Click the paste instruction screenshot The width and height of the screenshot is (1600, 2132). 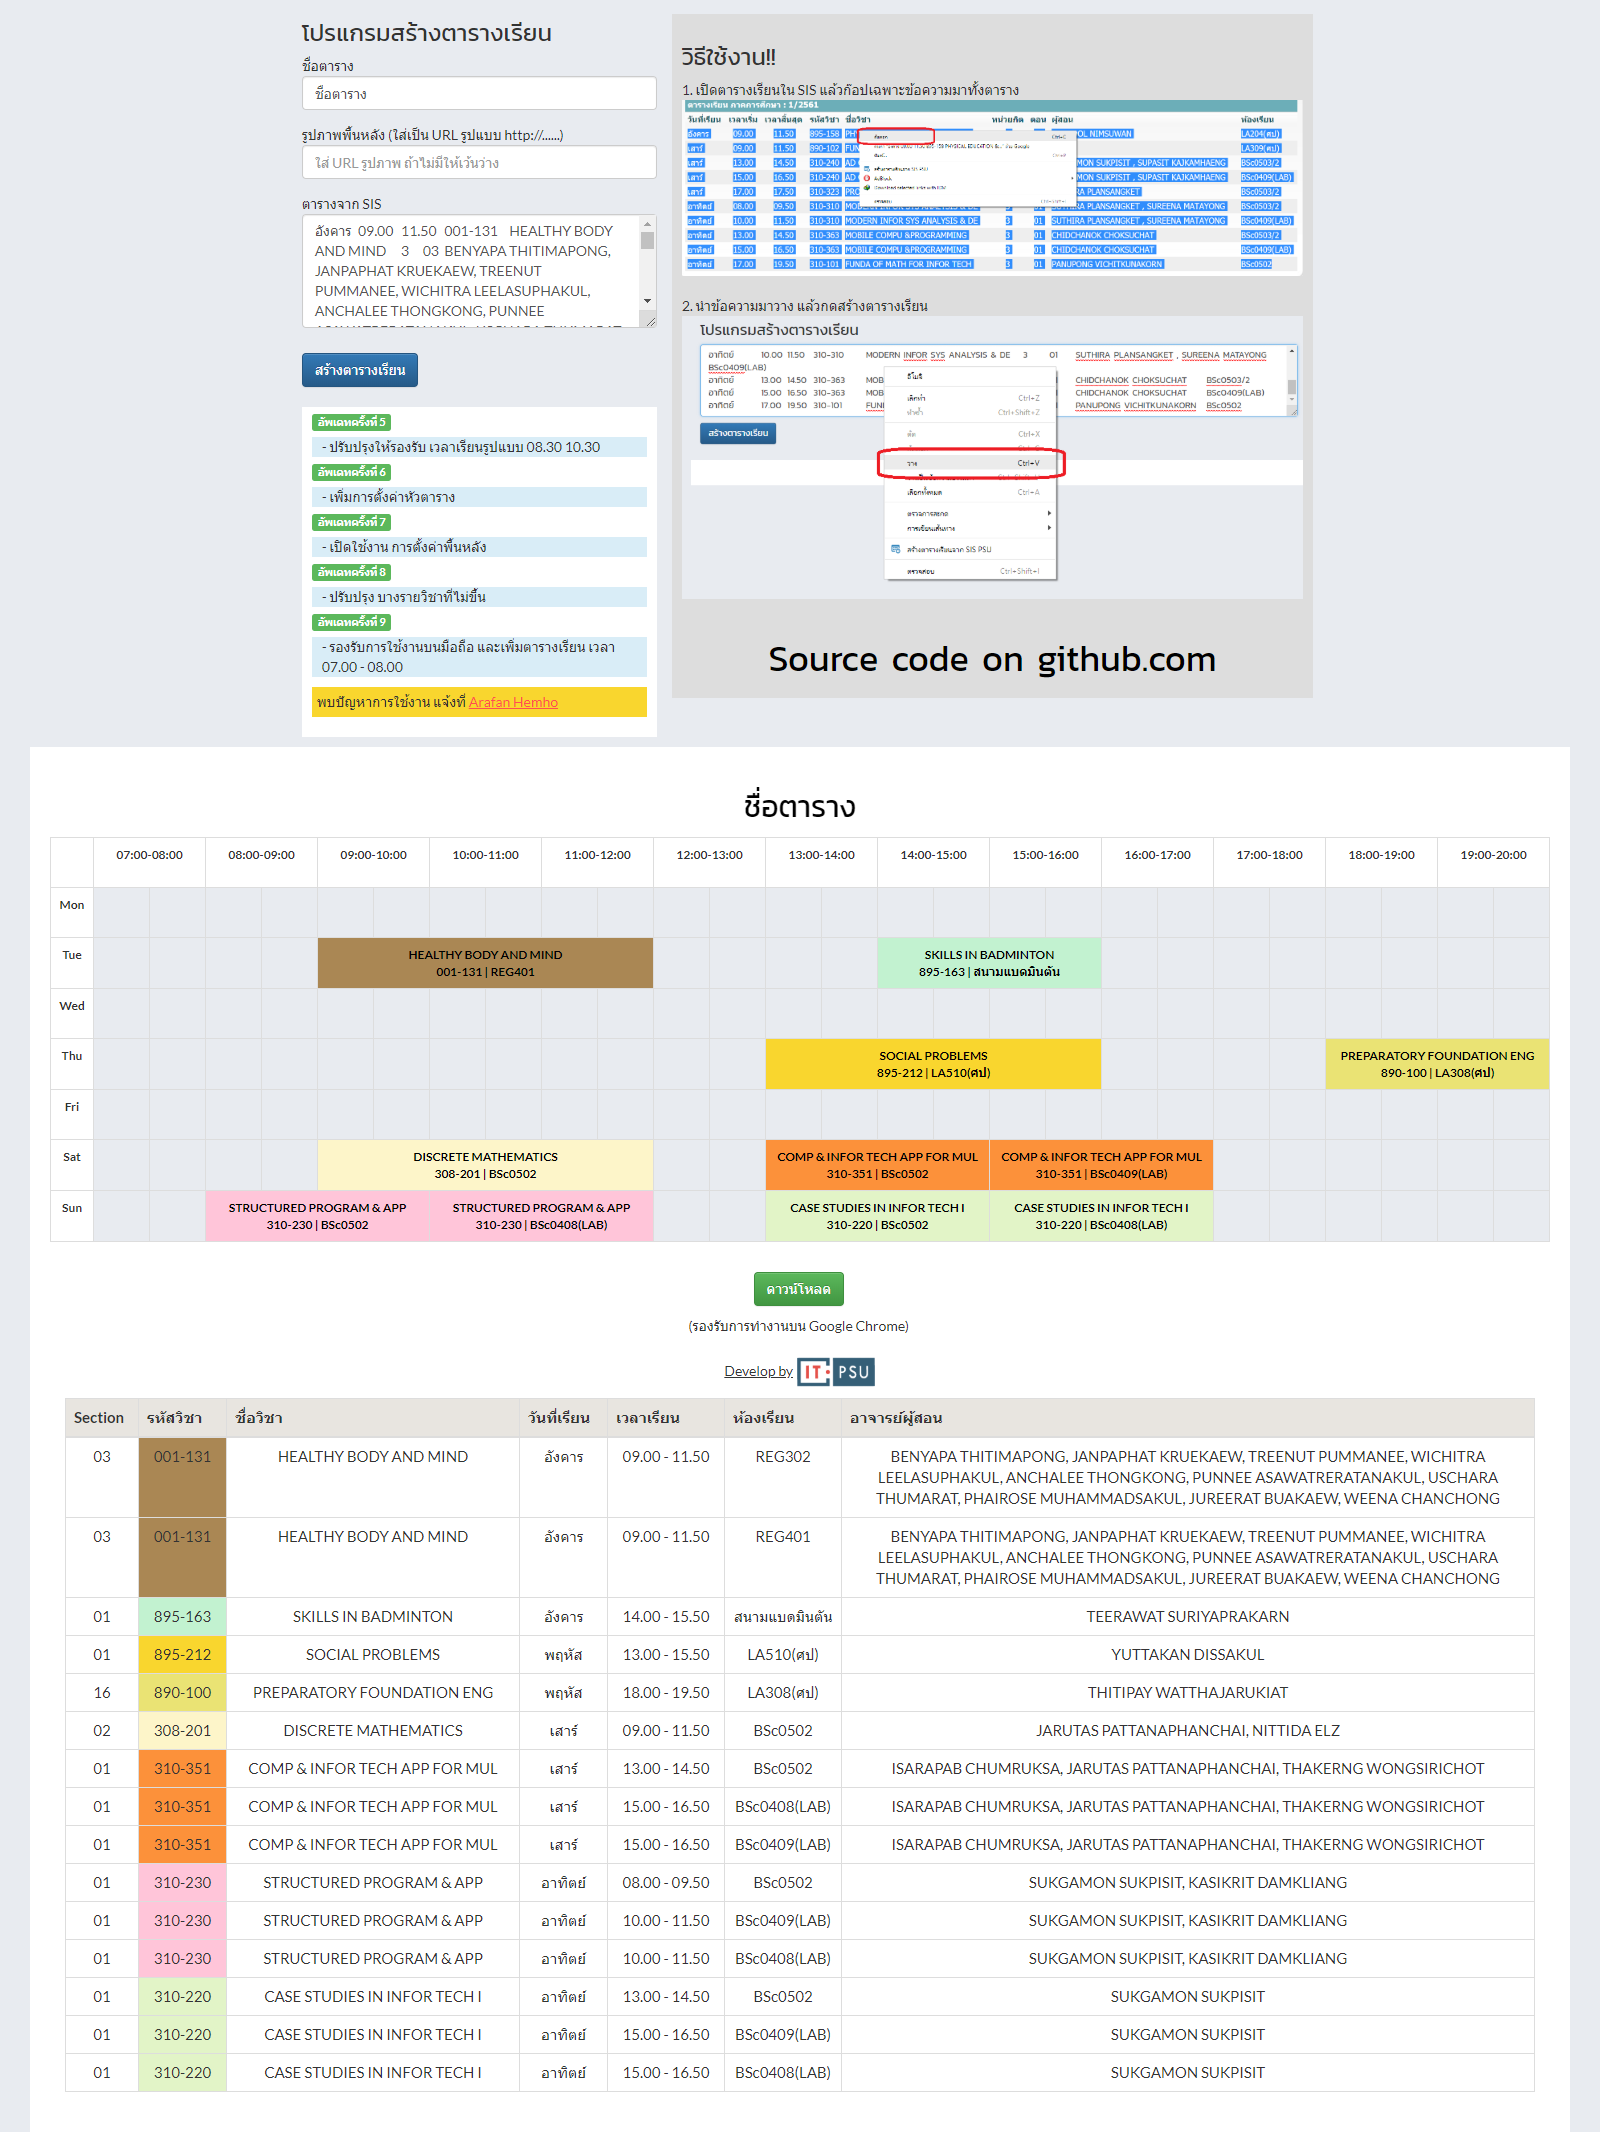[992, 457]
